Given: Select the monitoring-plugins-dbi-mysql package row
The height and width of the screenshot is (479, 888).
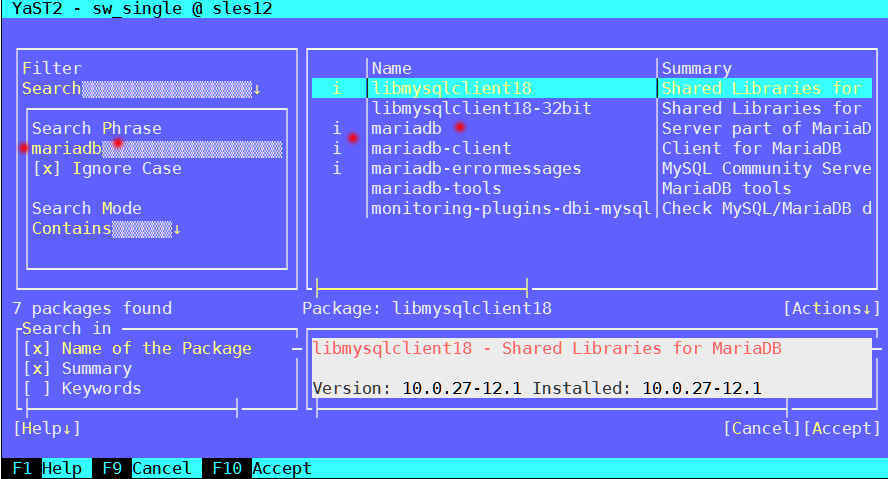Looking at the screenshot, I should tap(592, 208).
